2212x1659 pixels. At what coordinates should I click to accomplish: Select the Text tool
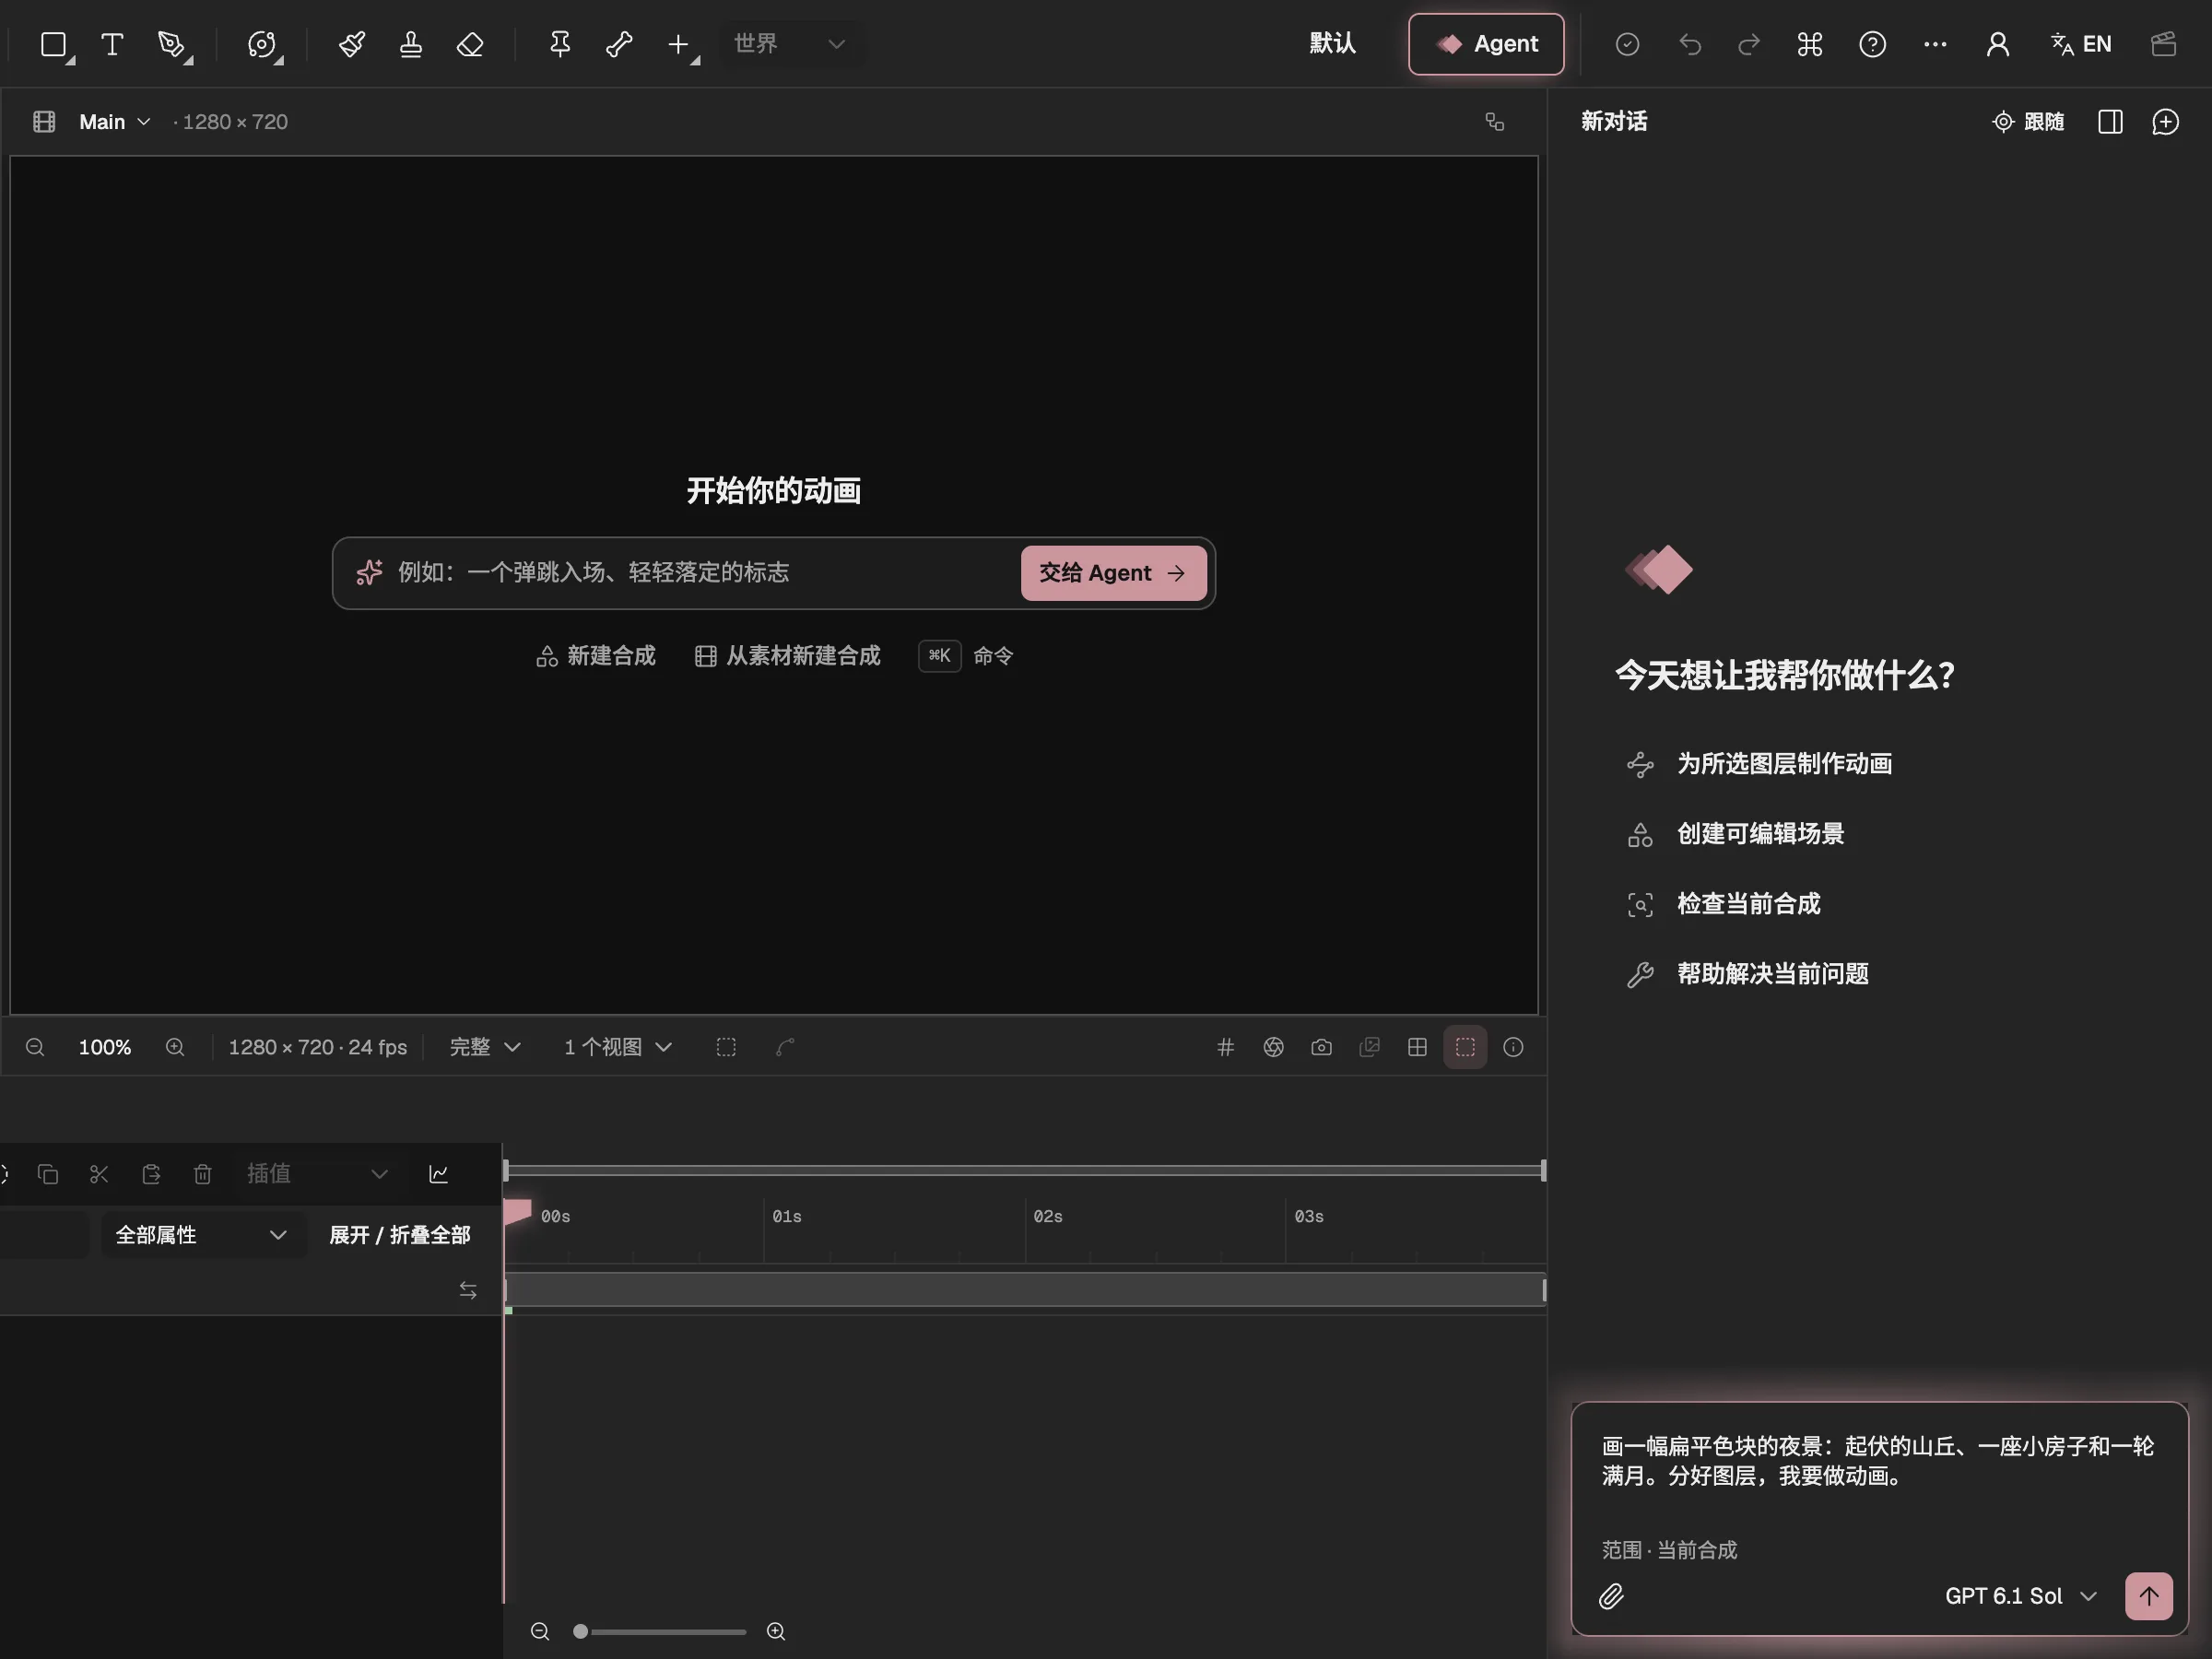tap(112, 44)
